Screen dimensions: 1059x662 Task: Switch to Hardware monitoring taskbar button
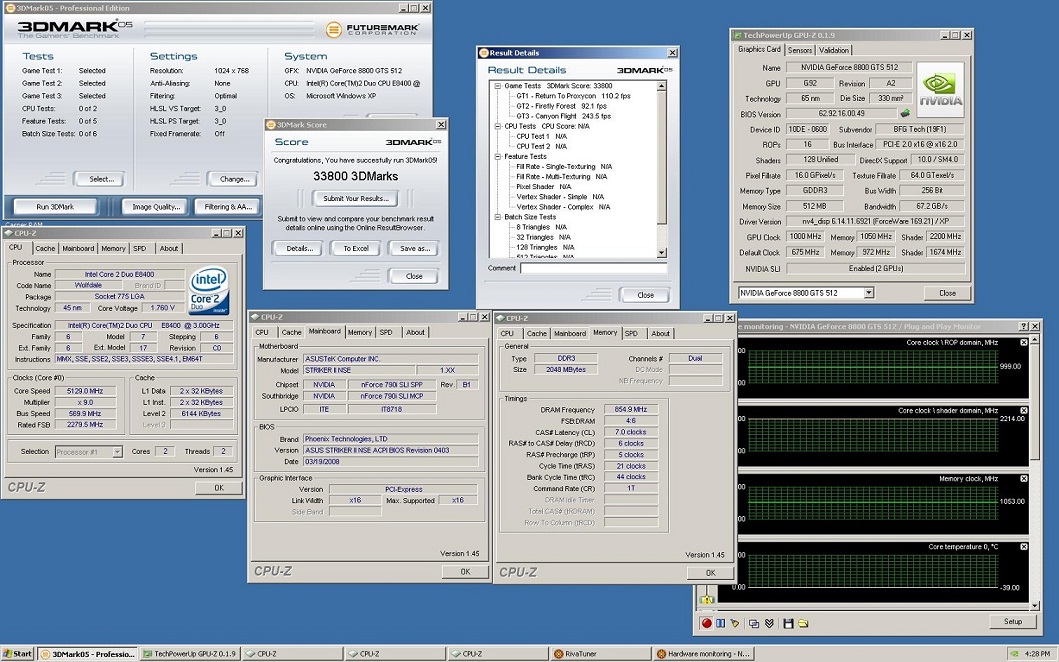[x=702, y=653]
